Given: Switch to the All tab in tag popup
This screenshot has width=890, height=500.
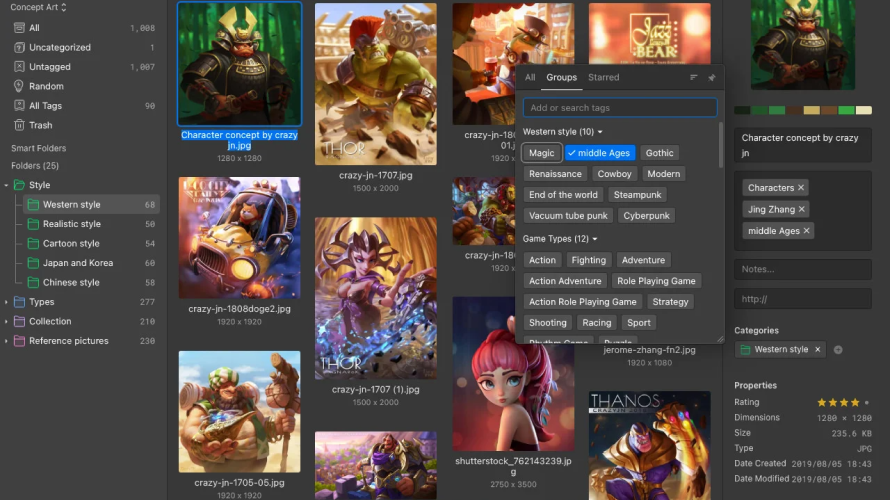Looking at the screenshot, I should click(x=530, y=77).
